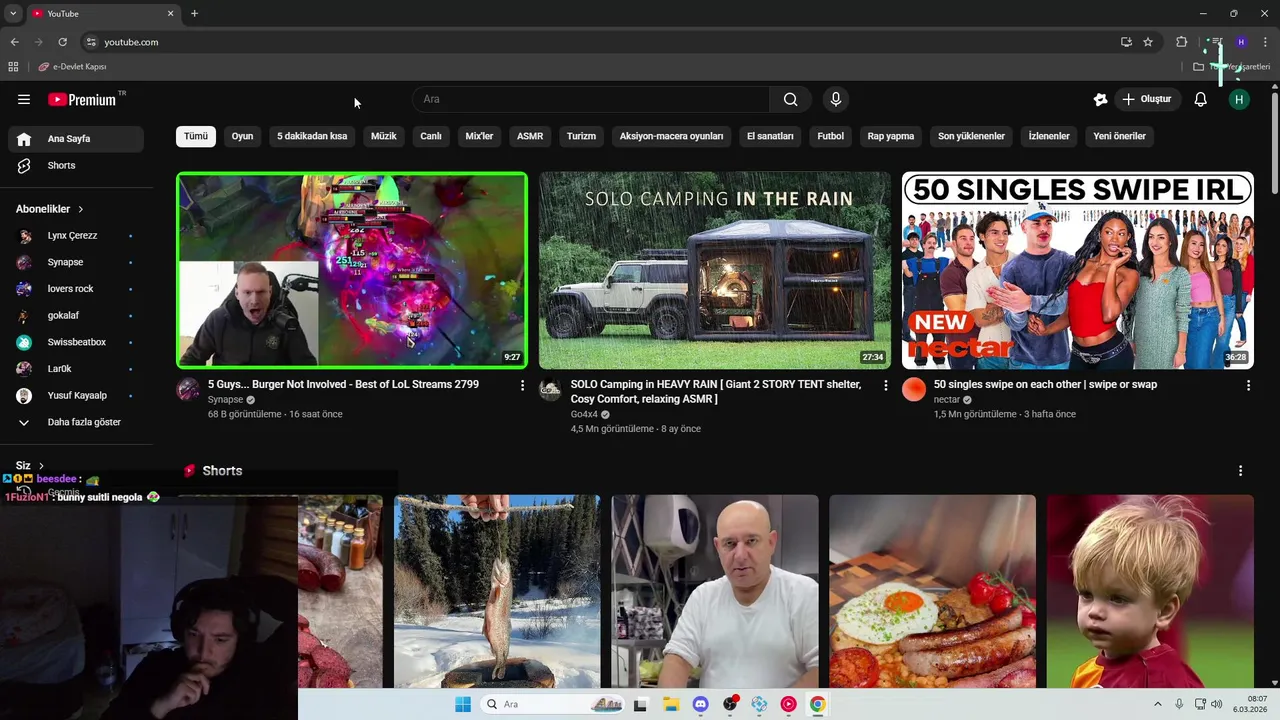Start voice search with the microphone
The width and height of the screenshot is (1280, 720).
coord(836,99)
